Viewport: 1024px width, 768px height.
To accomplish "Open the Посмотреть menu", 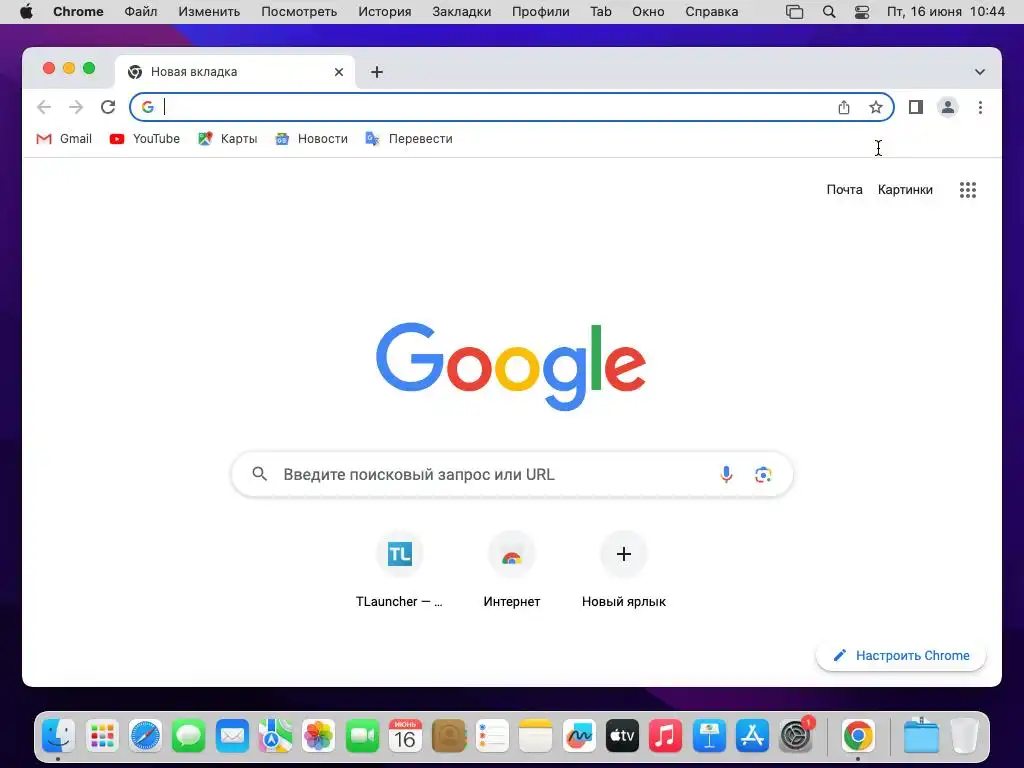I will (x=299, y=12).
